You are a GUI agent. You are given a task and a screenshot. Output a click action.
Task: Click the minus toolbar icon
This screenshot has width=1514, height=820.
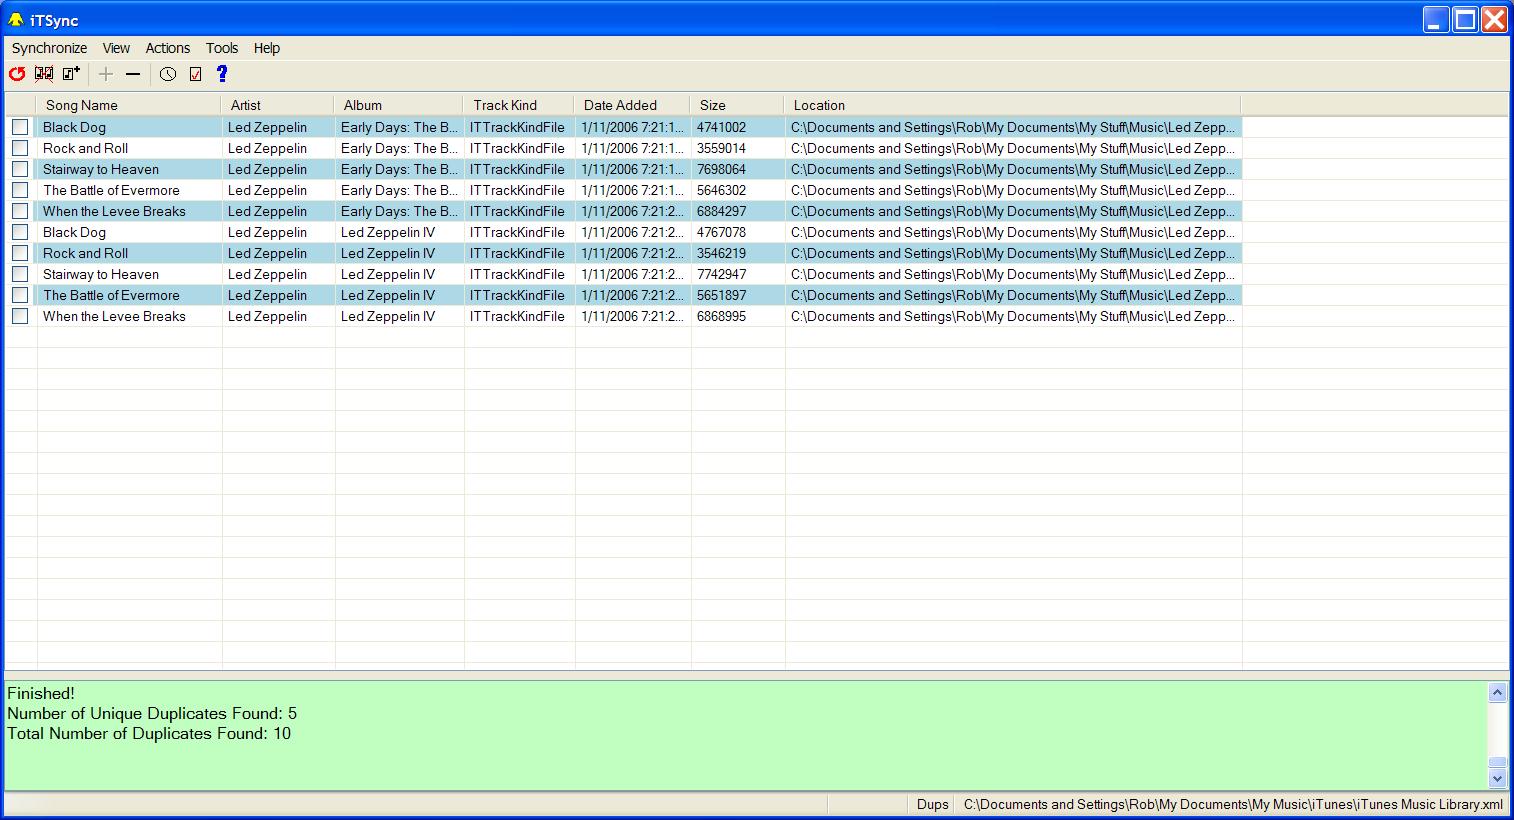pyautogui.click(x=133, y=74)
